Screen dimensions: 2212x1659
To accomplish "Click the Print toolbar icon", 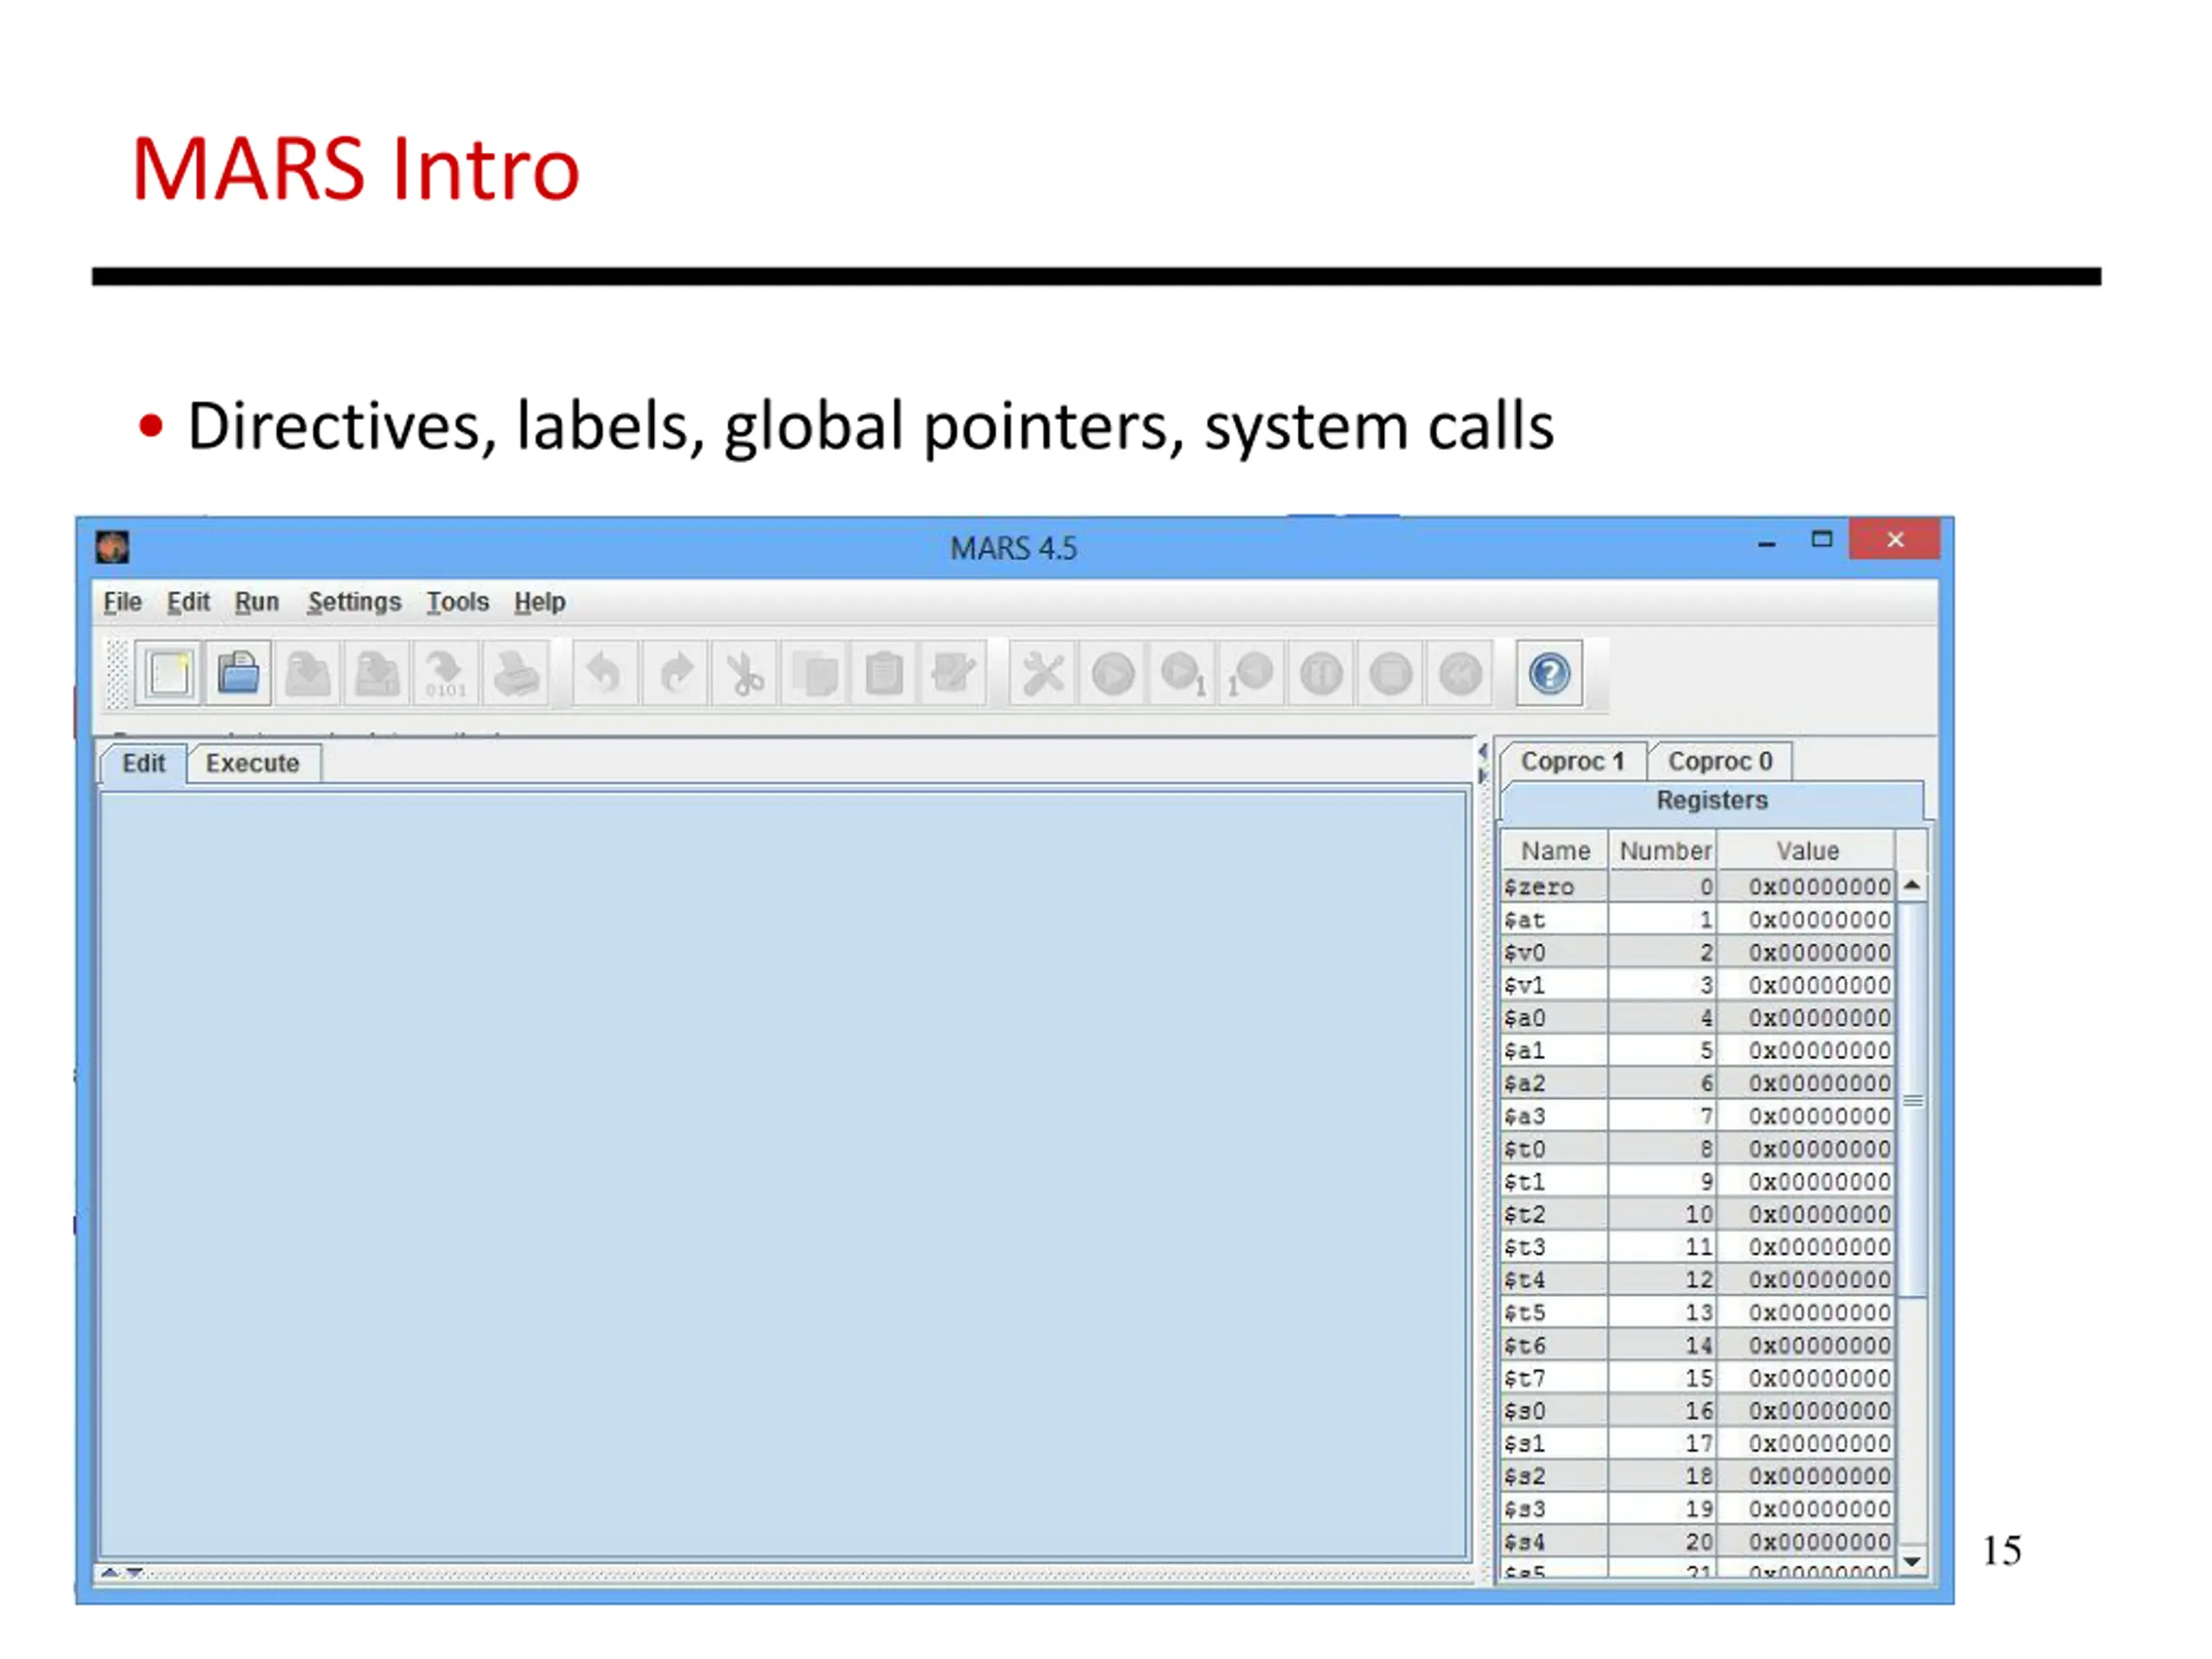I will (516, 673).
